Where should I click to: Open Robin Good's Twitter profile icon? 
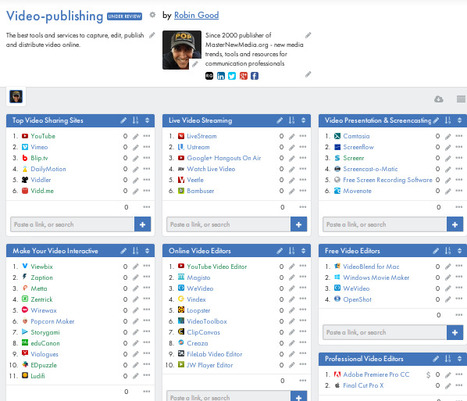coord(232,76)
